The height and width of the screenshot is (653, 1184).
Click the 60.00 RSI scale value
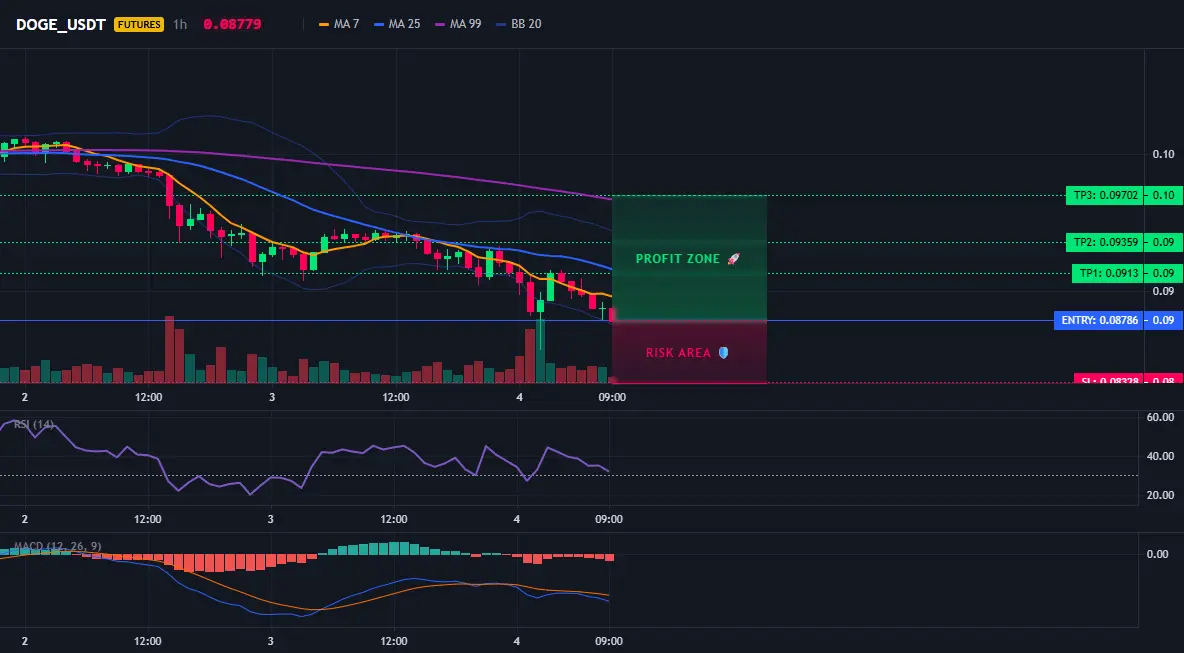(x=1160, y=417)
